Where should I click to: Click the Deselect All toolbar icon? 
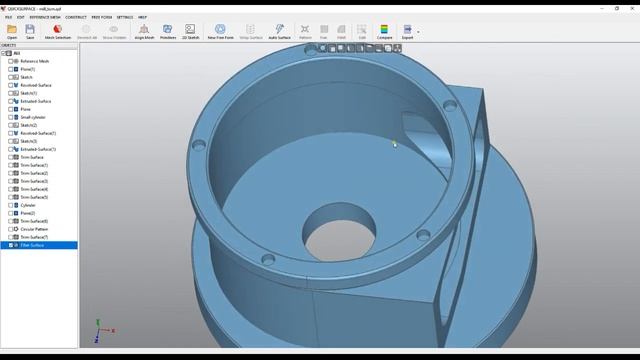(87, 29)
